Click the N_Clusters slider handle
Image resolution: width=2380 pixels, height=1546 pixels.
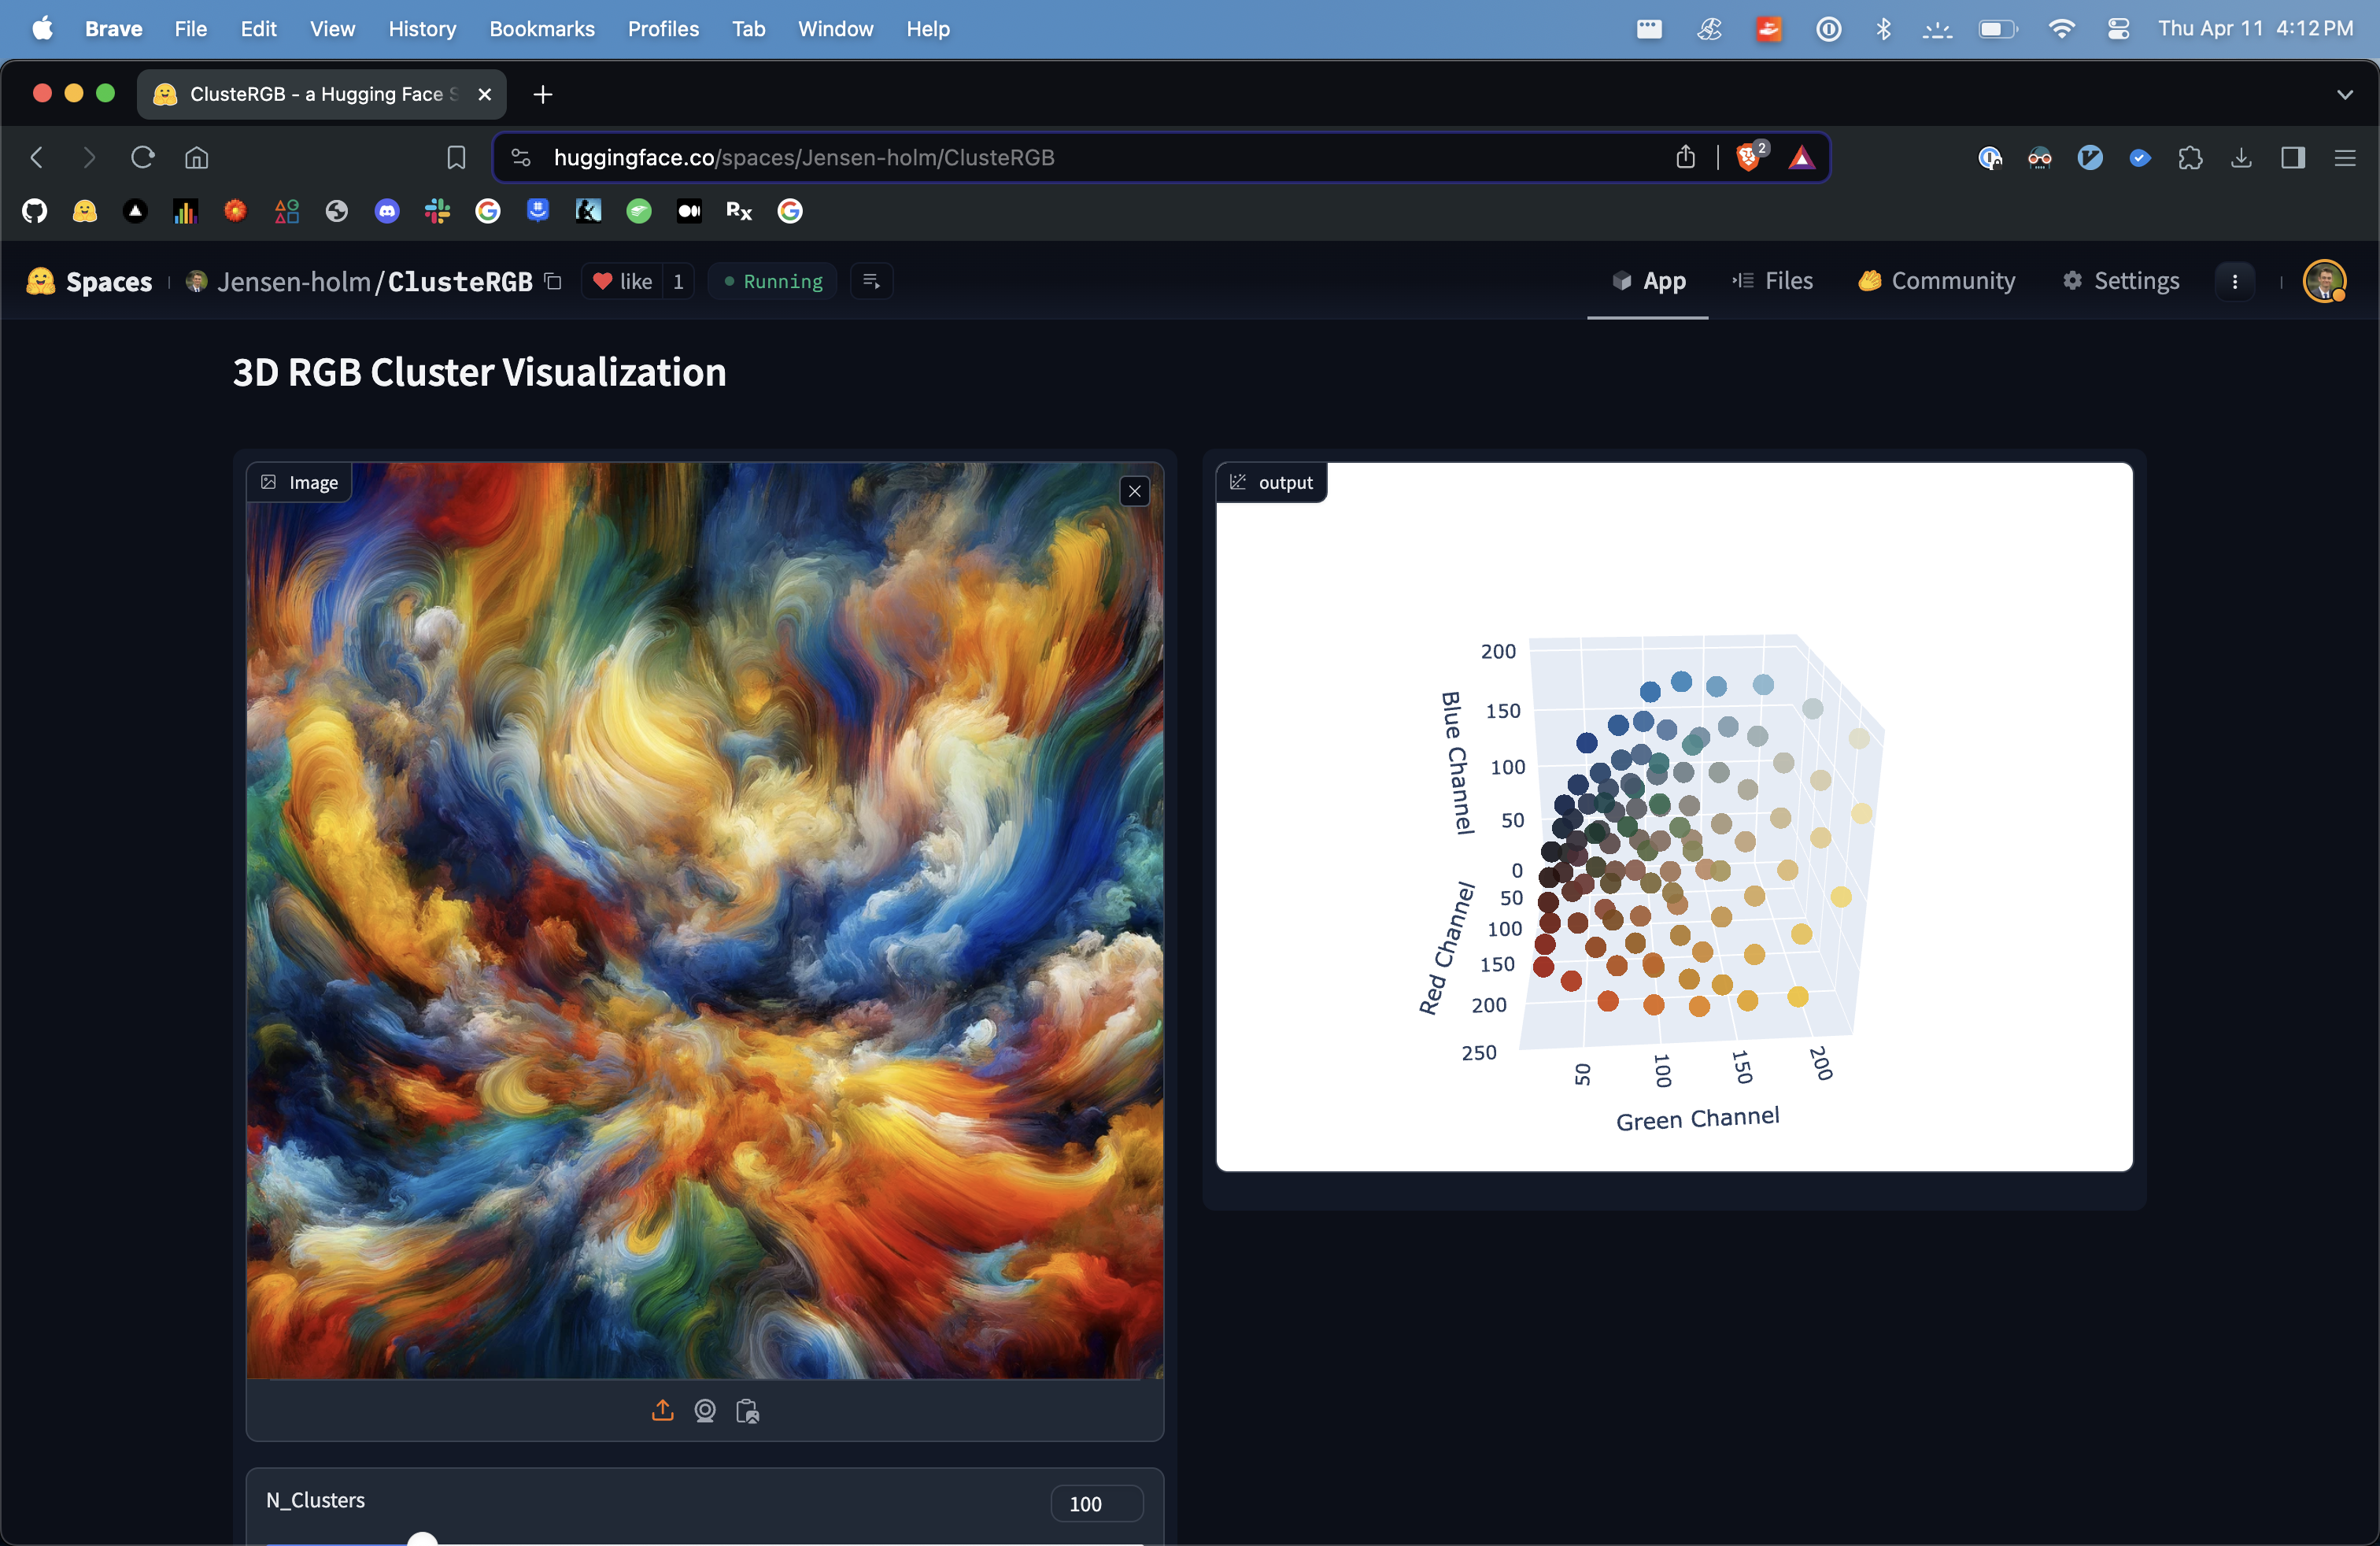(423, 1540)
